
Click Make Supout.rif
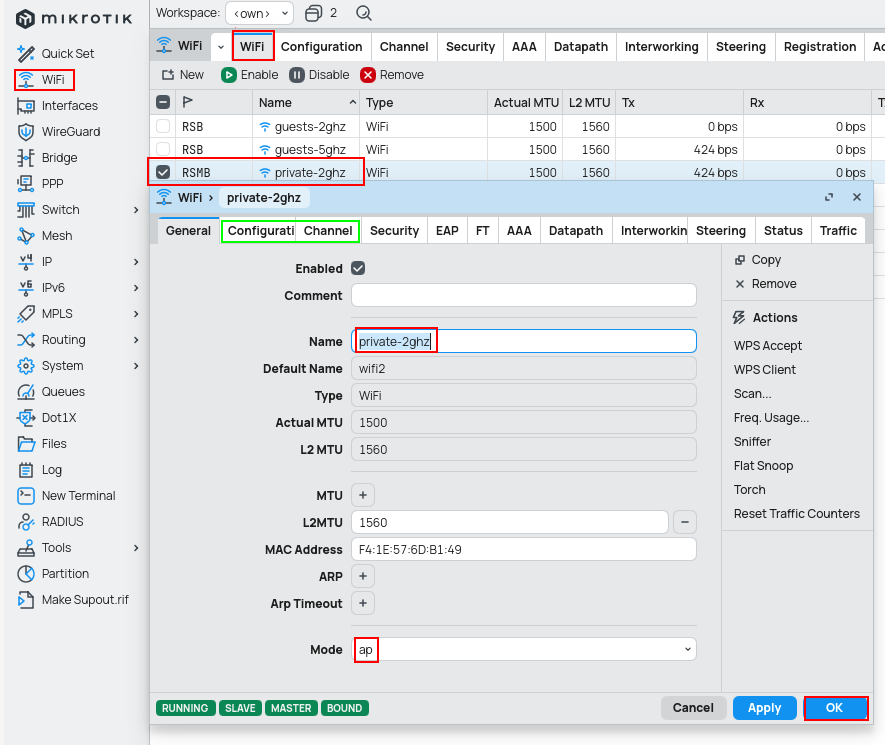(x=73, y=599)
